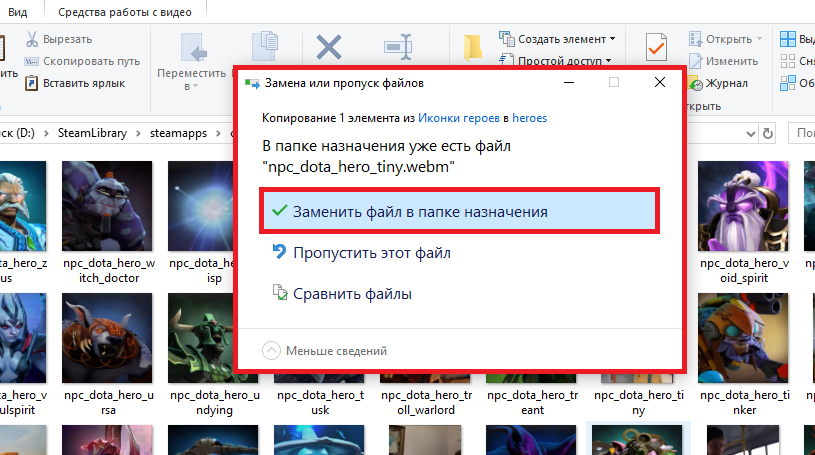Viewport: 815px width, 455px height.
Task: Open the address bar history dropdown
Action: [751, 134]
